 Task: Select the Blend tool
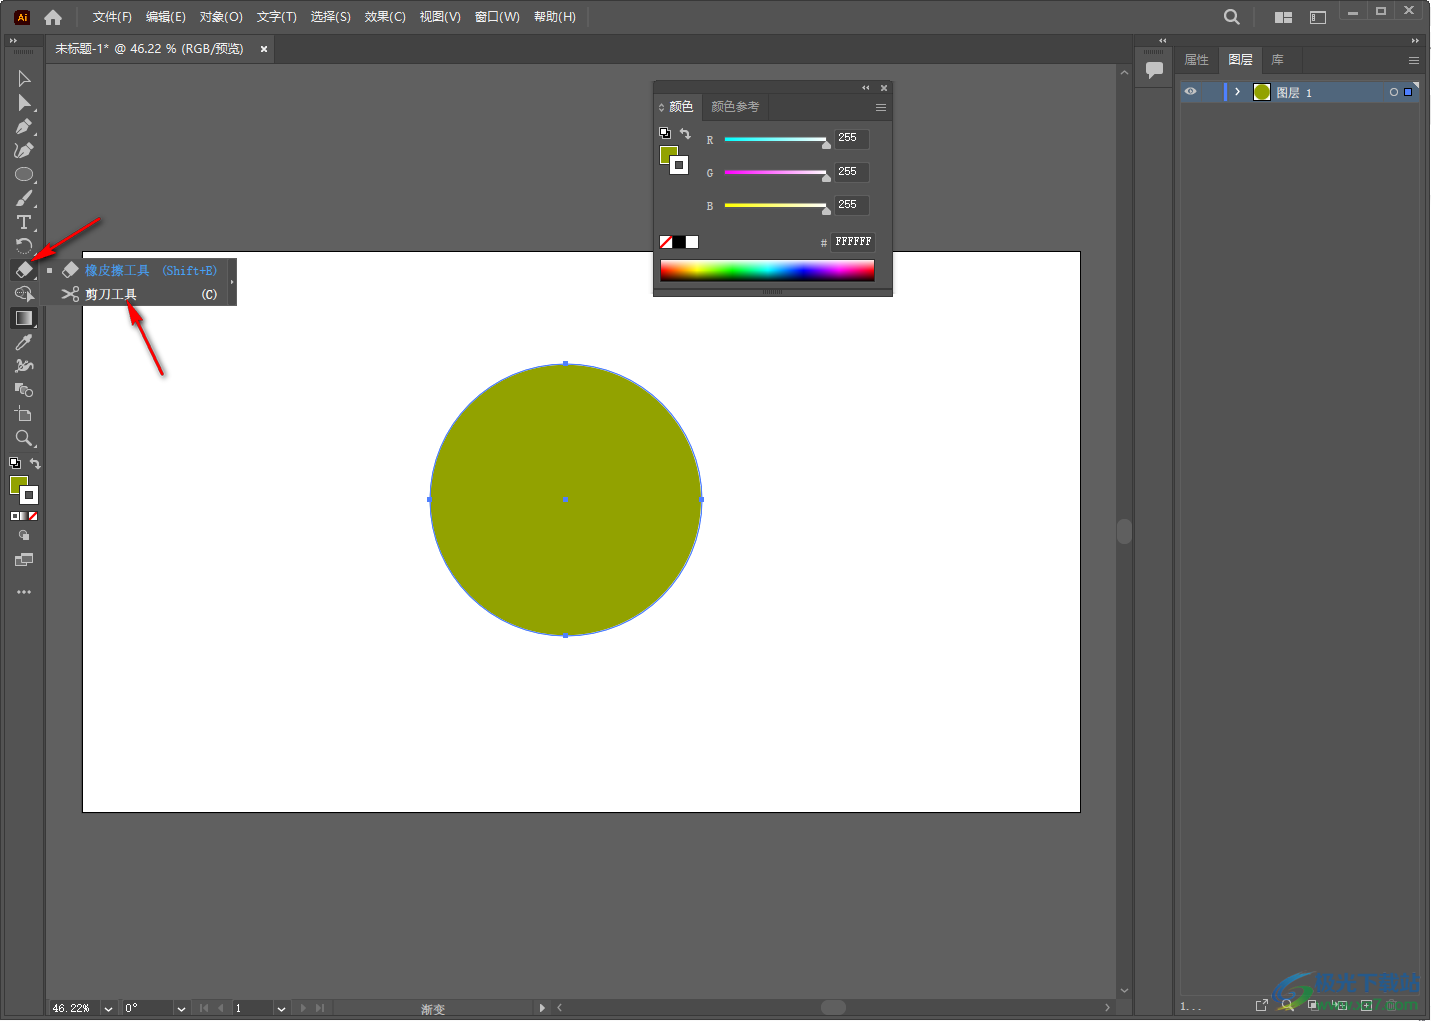(24, 390)
